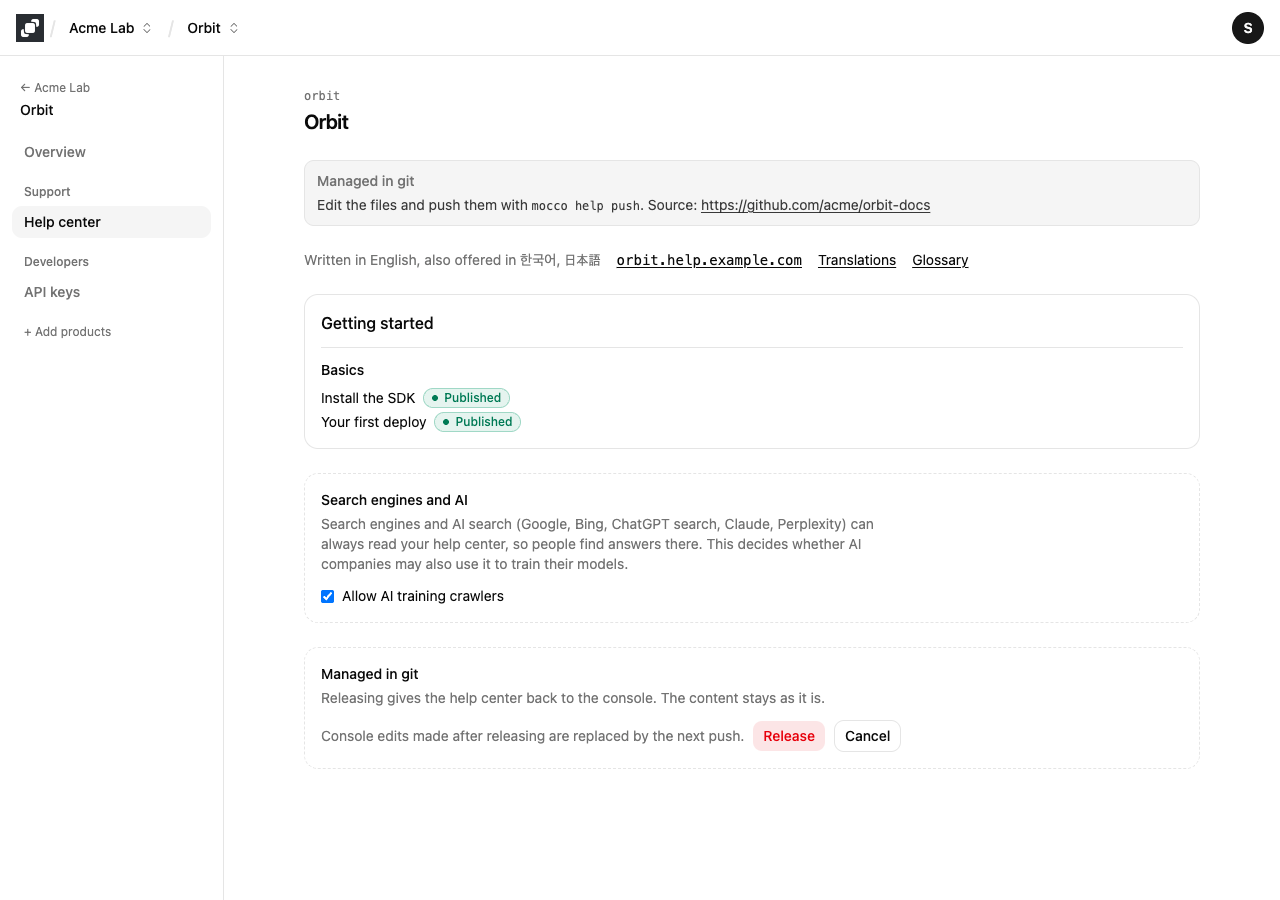1280x900 pixels.
Task: Cancel the release confirmation
Action: pyautogui.click(x=867, y=736)
